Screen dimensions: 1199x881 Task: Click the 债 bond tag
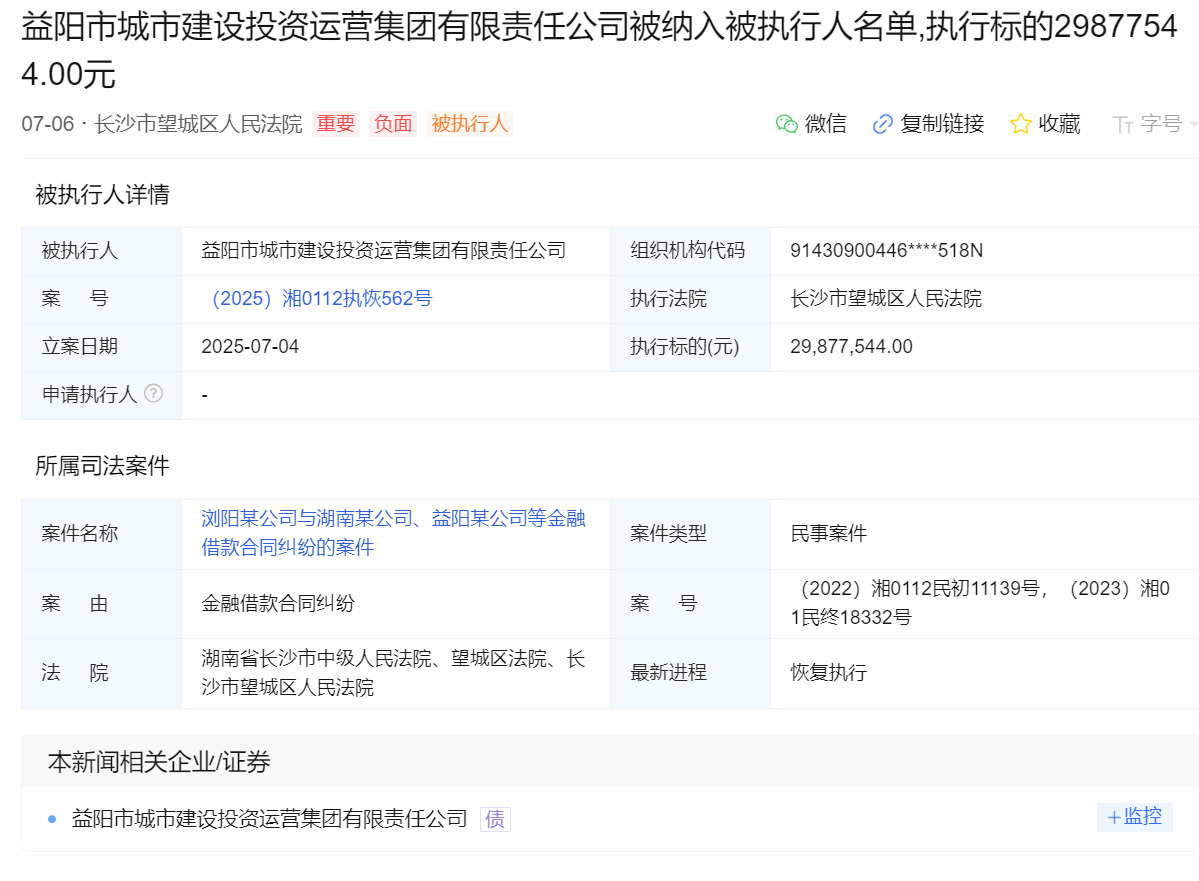[x=495, y=819]
